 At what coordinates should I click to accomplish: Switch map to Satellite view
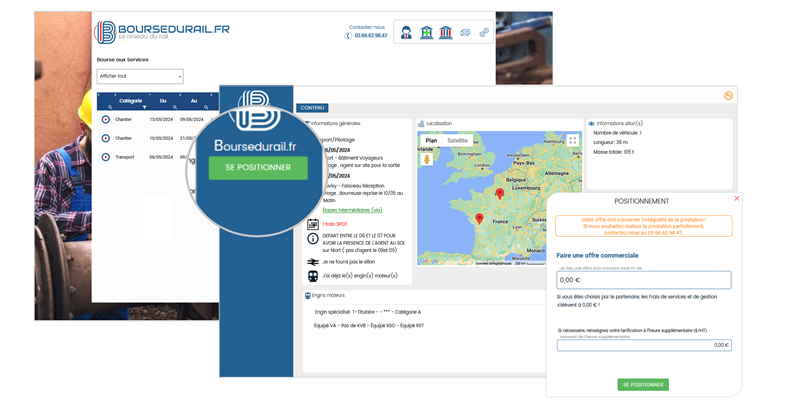pos(457,140)
